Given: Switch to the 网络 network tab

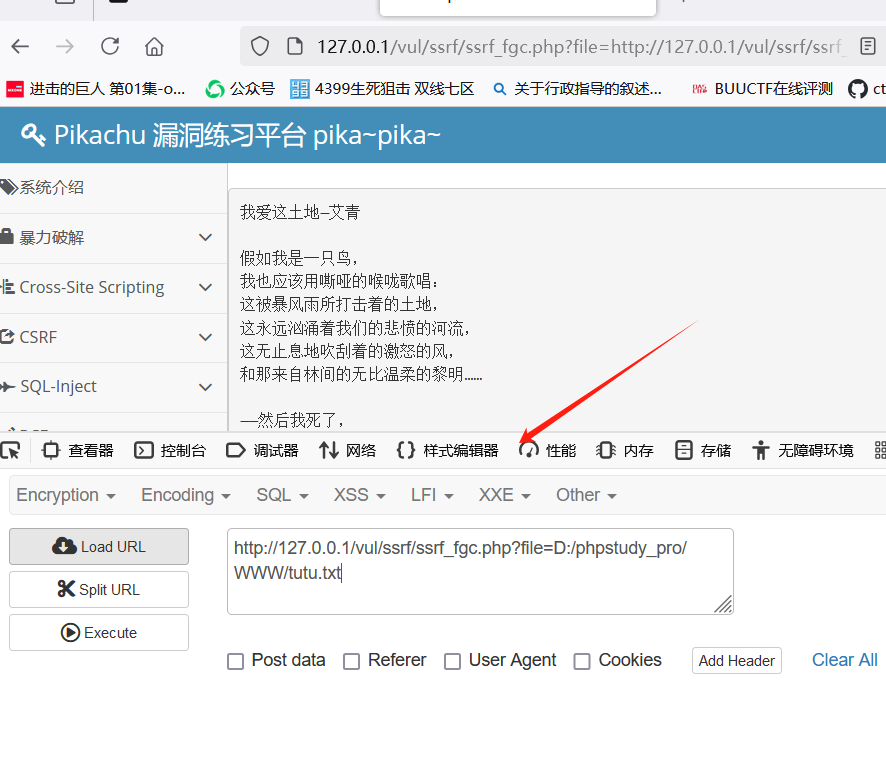Looking at the screenshot, I should click(x=348, y=450).
